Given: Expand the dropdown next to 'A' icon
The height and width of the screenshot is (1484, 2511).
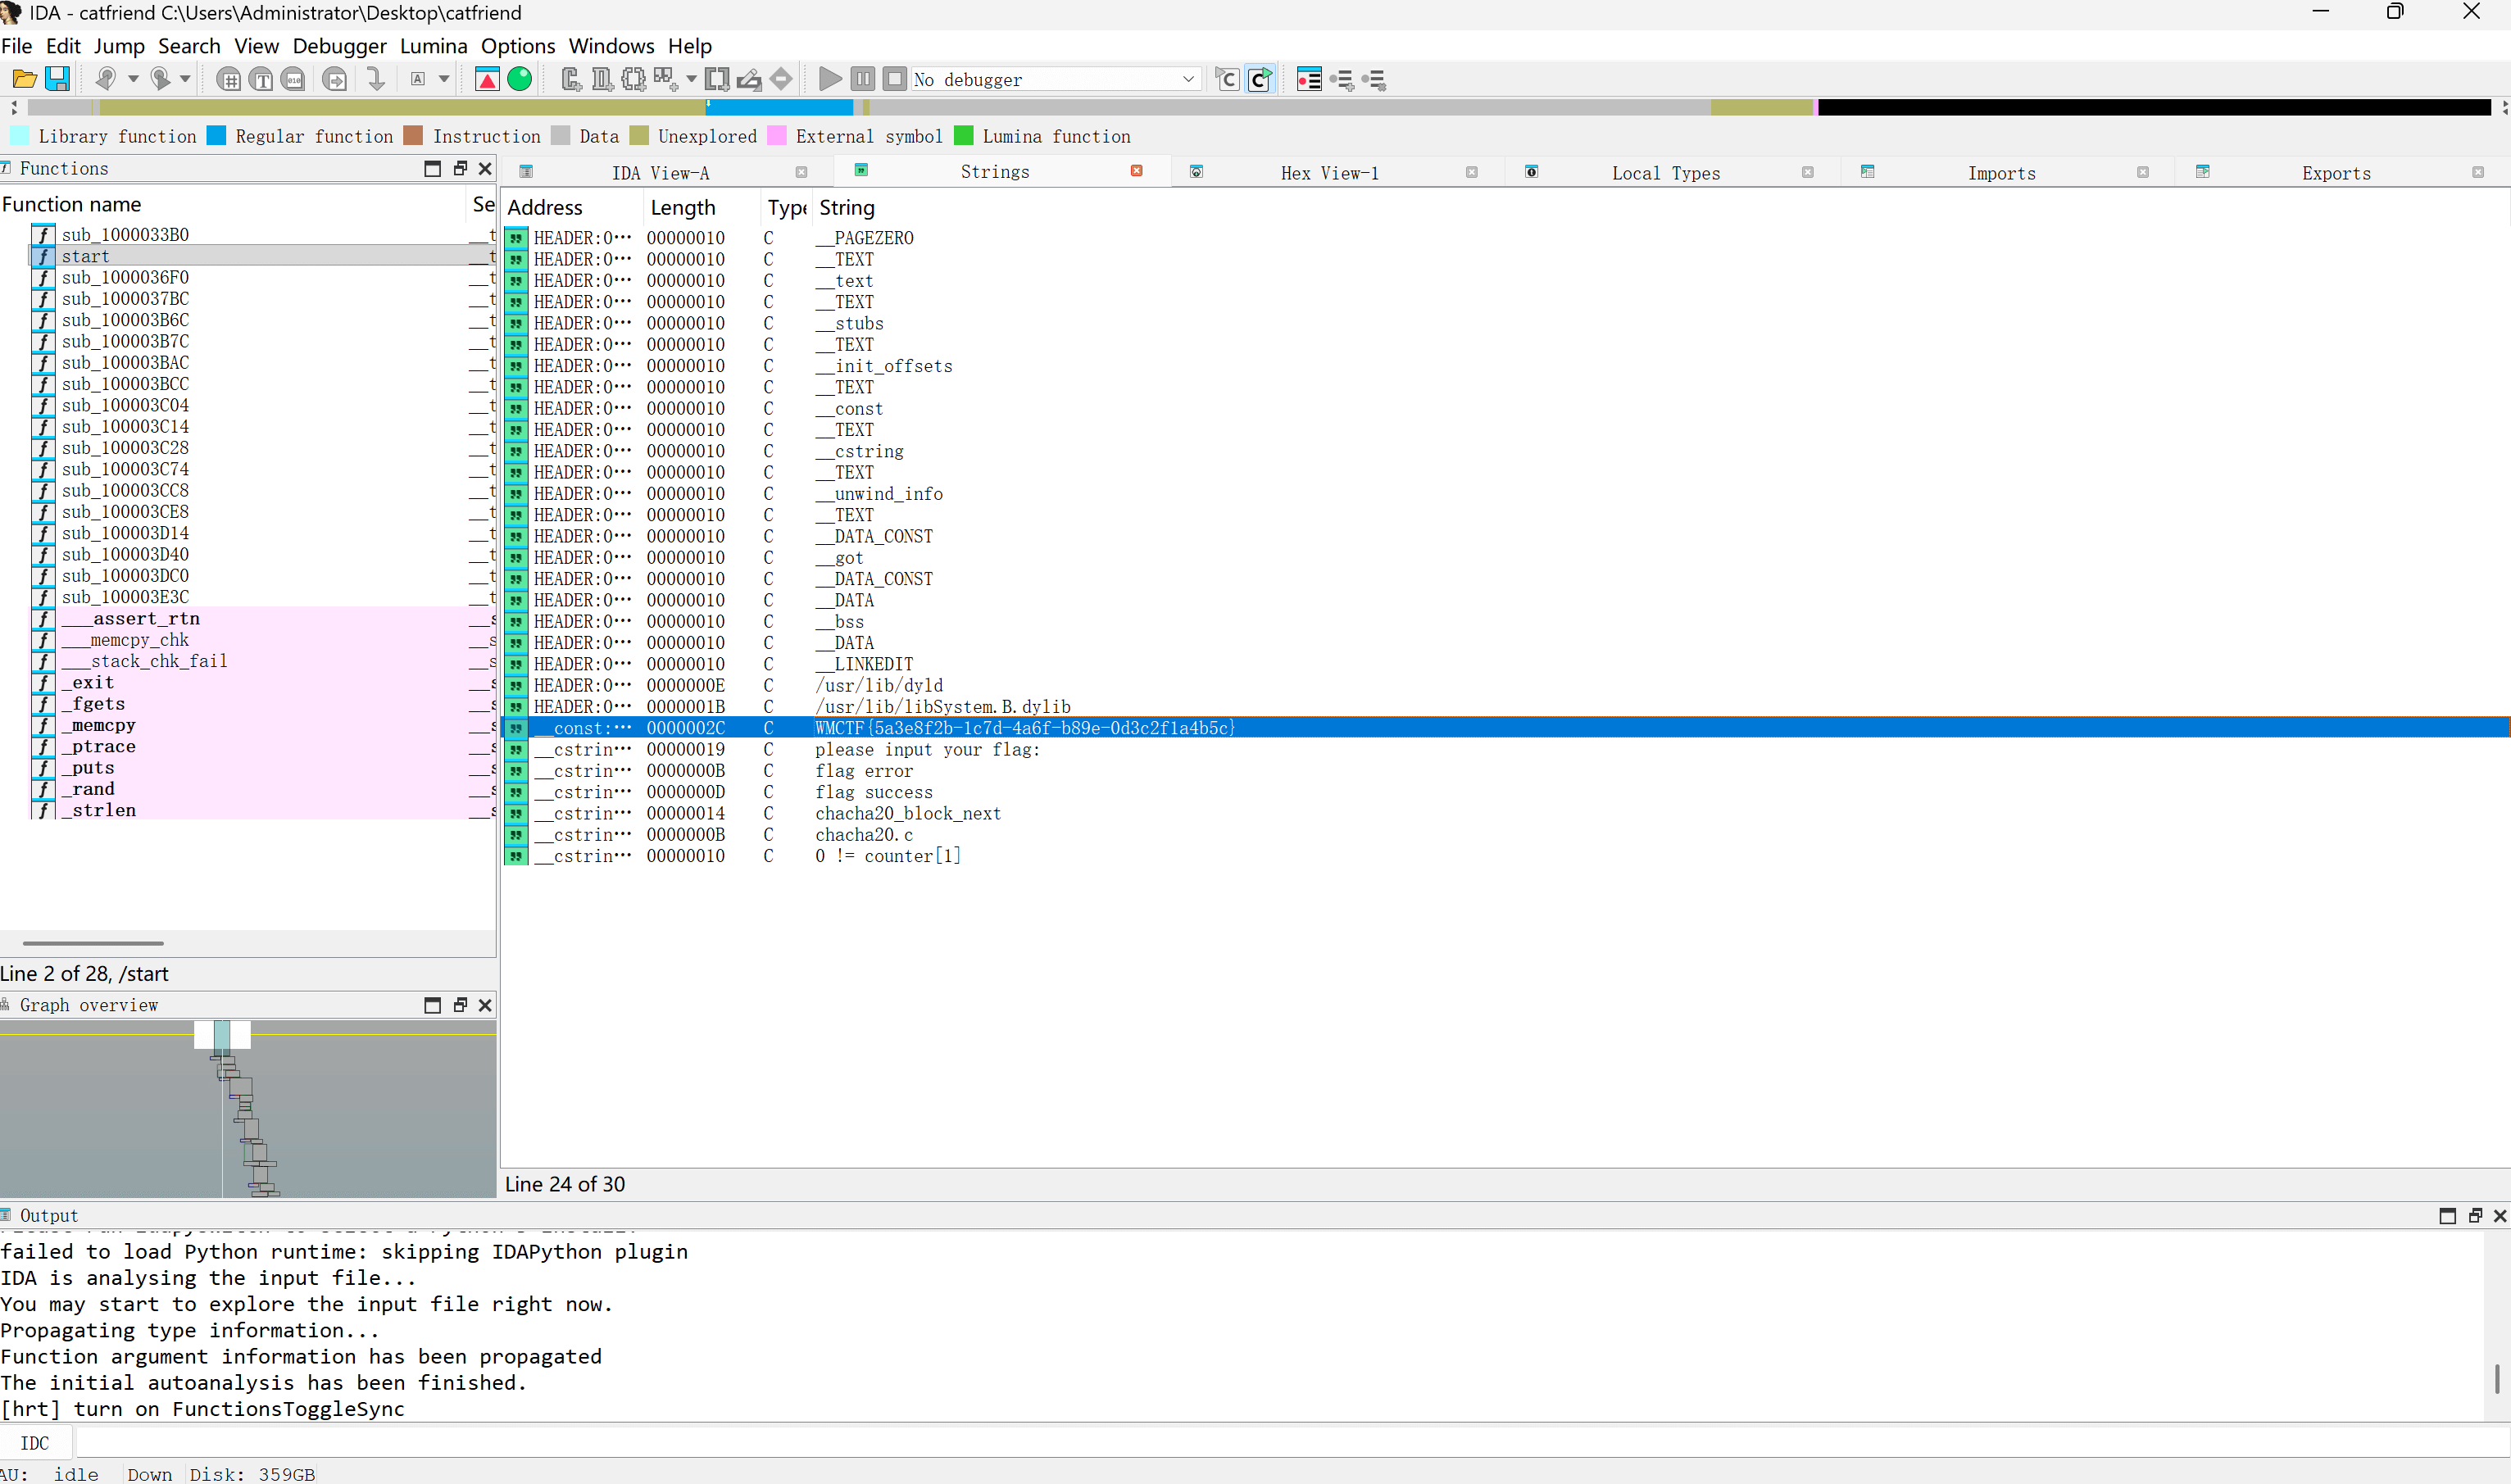Looking at the screenshot, I should click(x=444, y=79).
